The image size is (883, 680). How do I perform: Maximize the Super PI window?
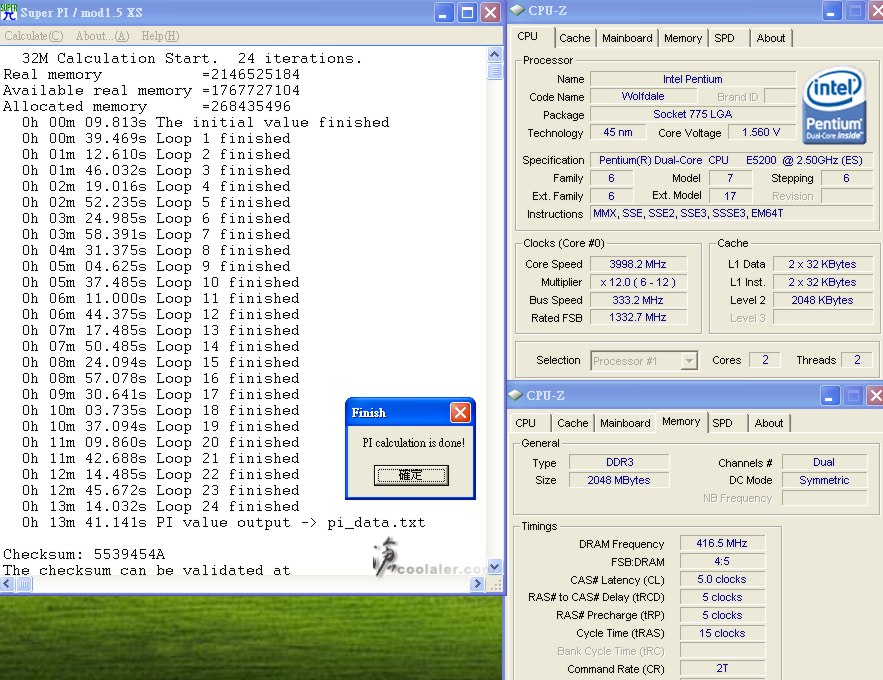pos(467,12)
